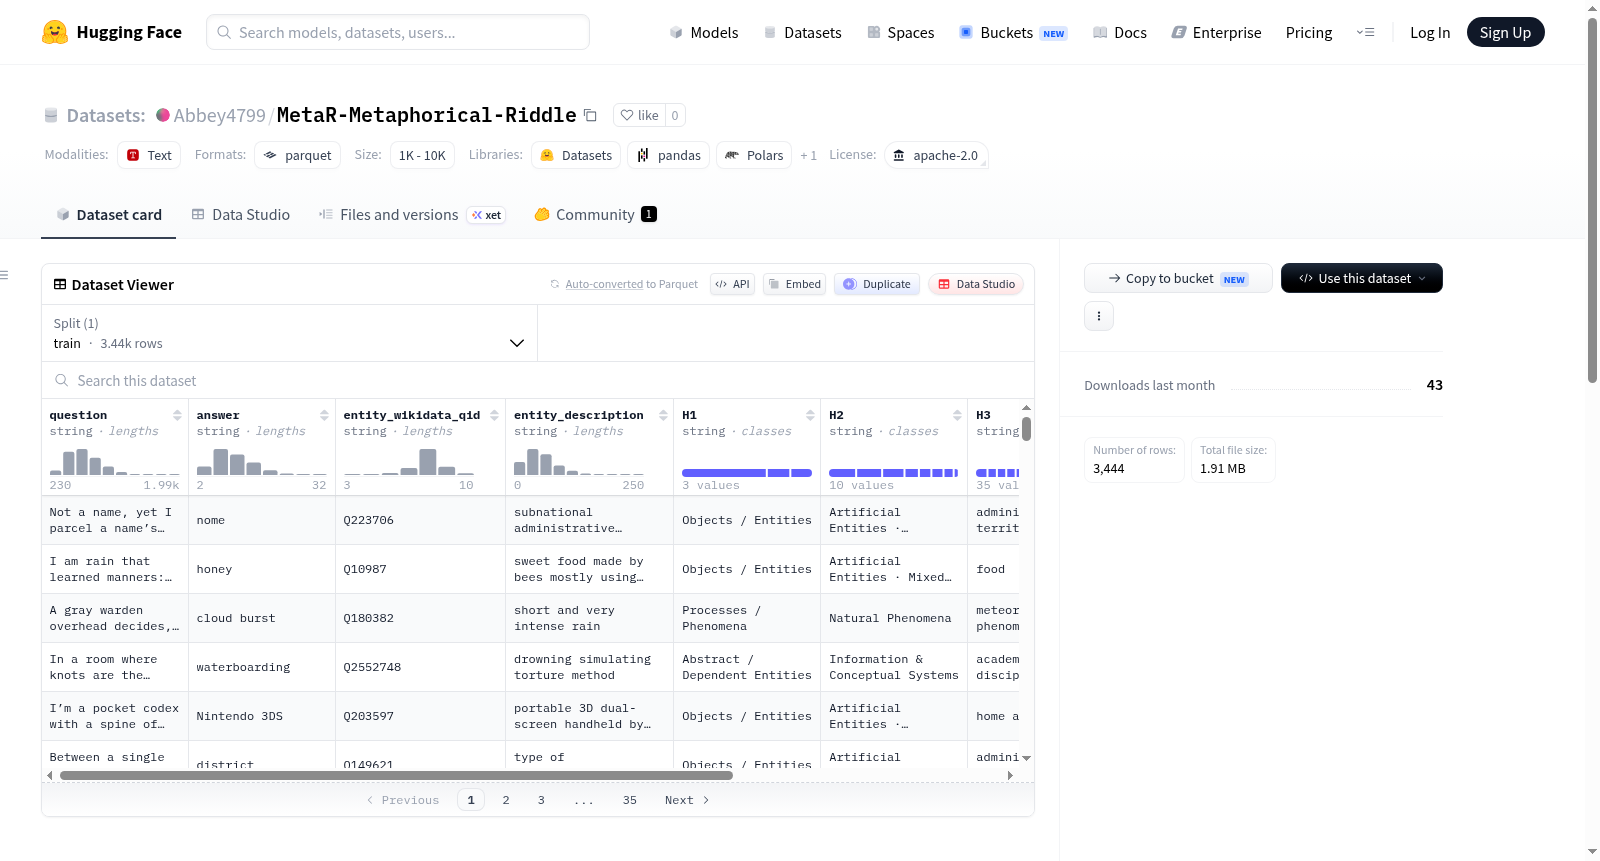Sort the H1 column
Image resolution: width=1600 pixels, height=861 pixels.
(810, 415)
